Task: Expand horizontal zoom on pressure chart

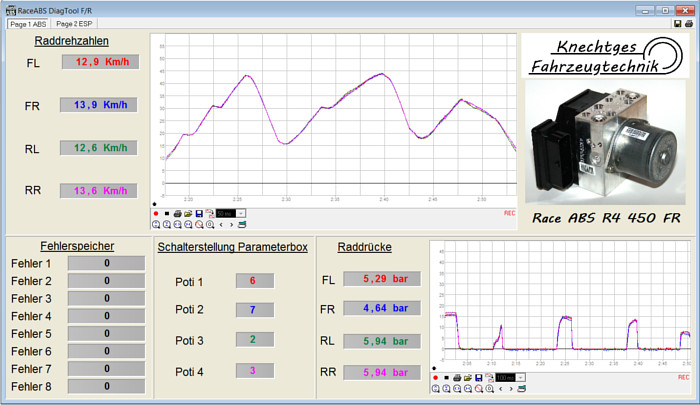Action: point(457,388)
